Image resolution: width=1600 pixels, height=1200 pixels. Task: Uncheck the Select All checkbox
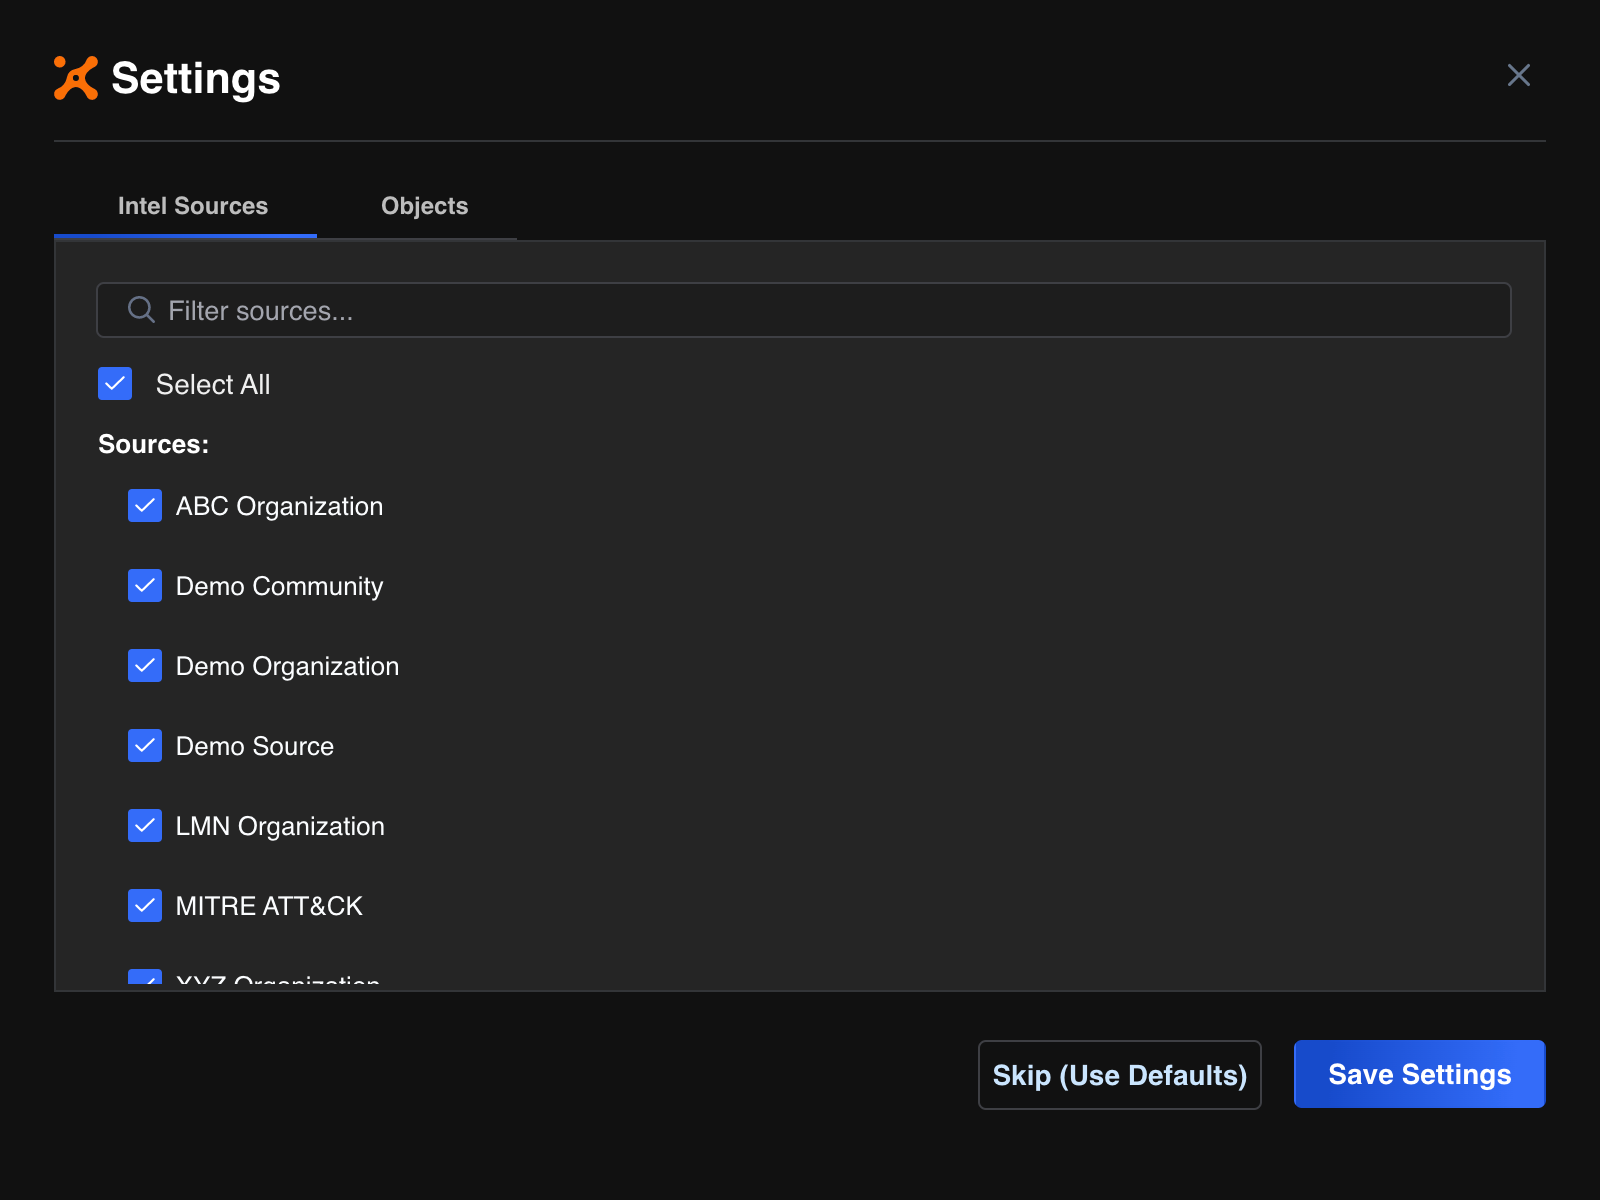pyautogui.click(x=115, y=383)
